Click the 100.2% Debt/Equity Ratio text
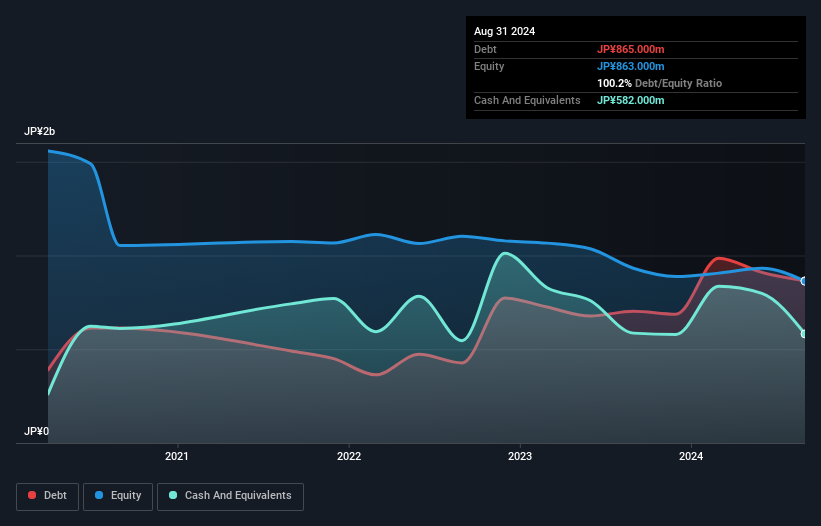This screenshot has width=821, height=526. (659, 83)
